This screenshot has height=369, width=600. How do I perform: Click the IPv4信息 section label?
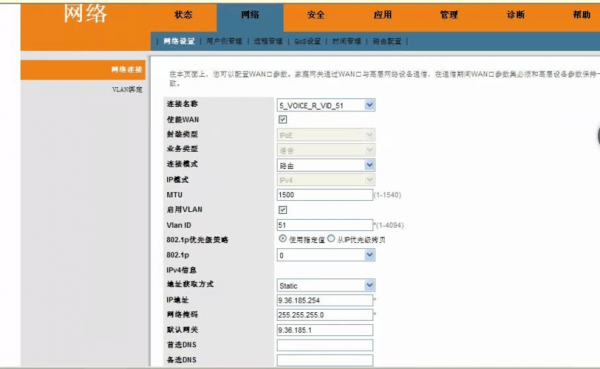click(181, 270)
